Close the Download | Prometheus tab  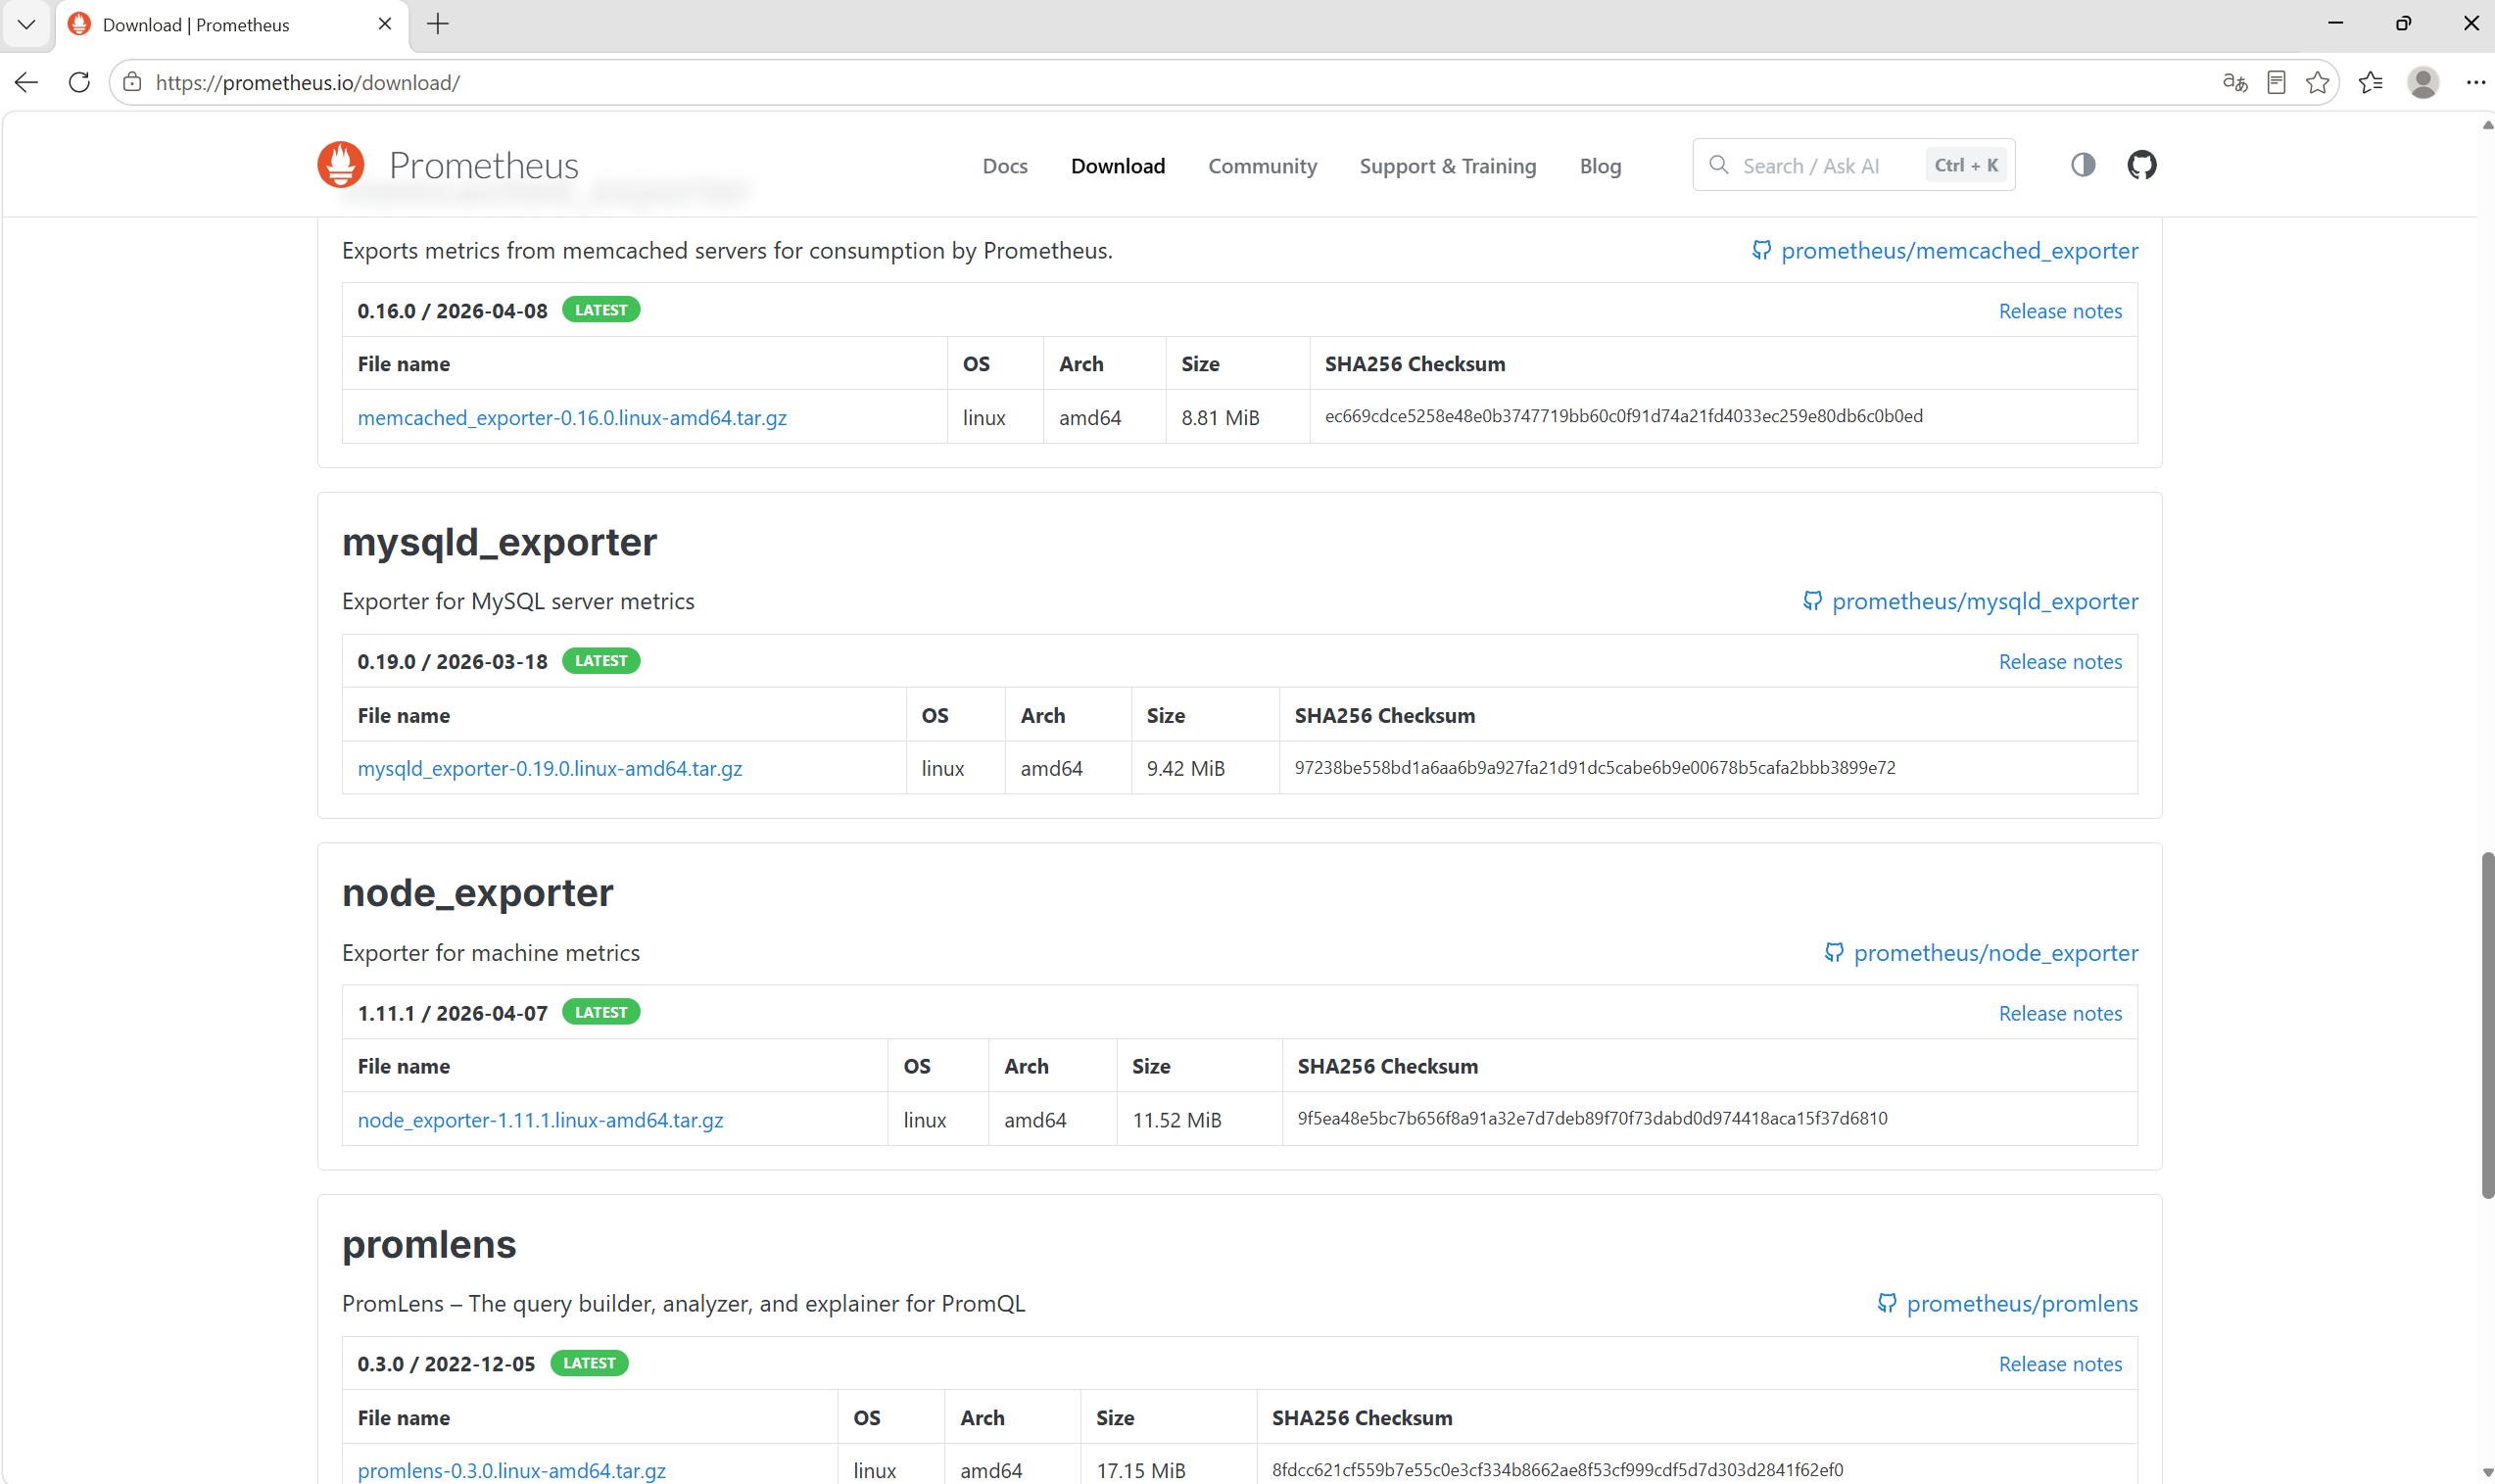tap(385, 24)
